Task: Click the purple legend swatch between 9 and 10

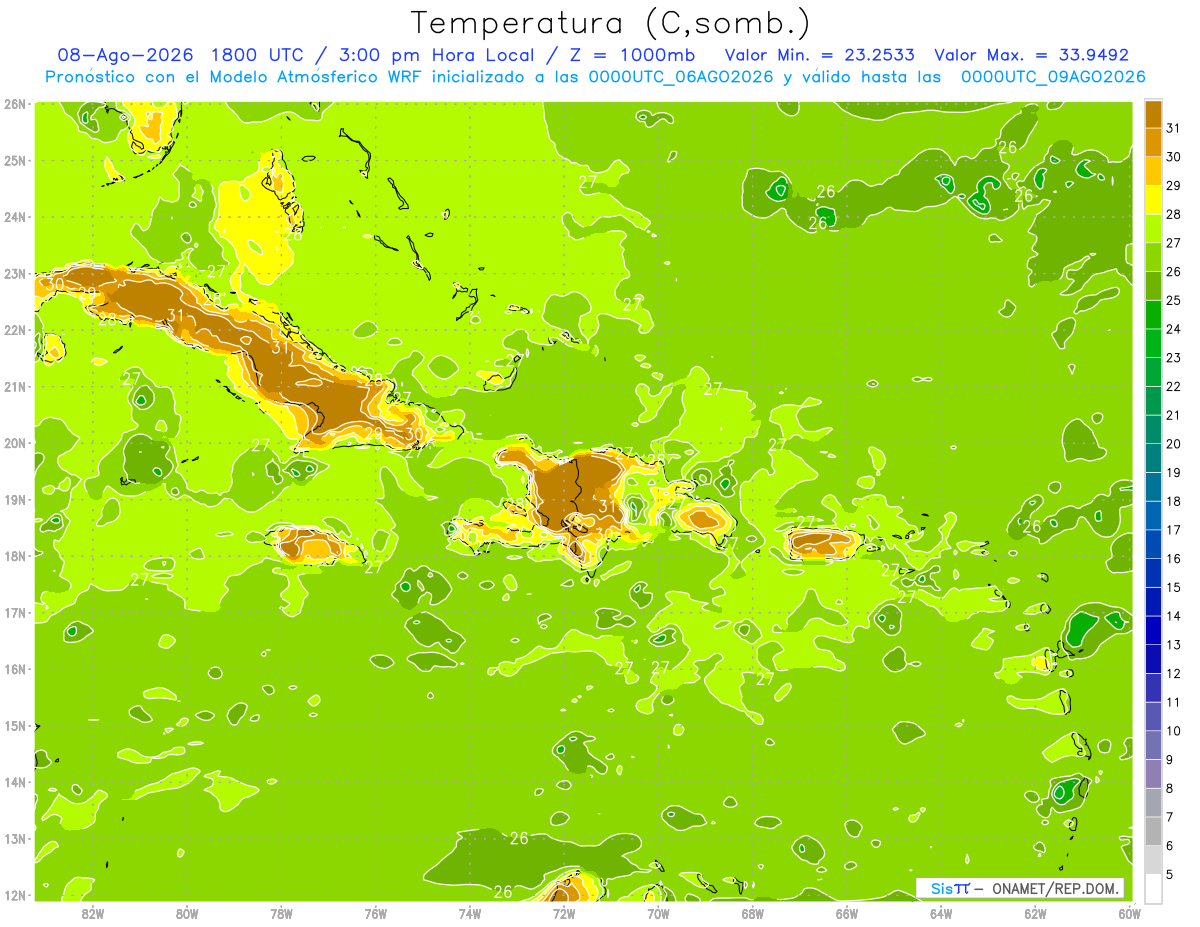Action: [x=1153, y=744]
